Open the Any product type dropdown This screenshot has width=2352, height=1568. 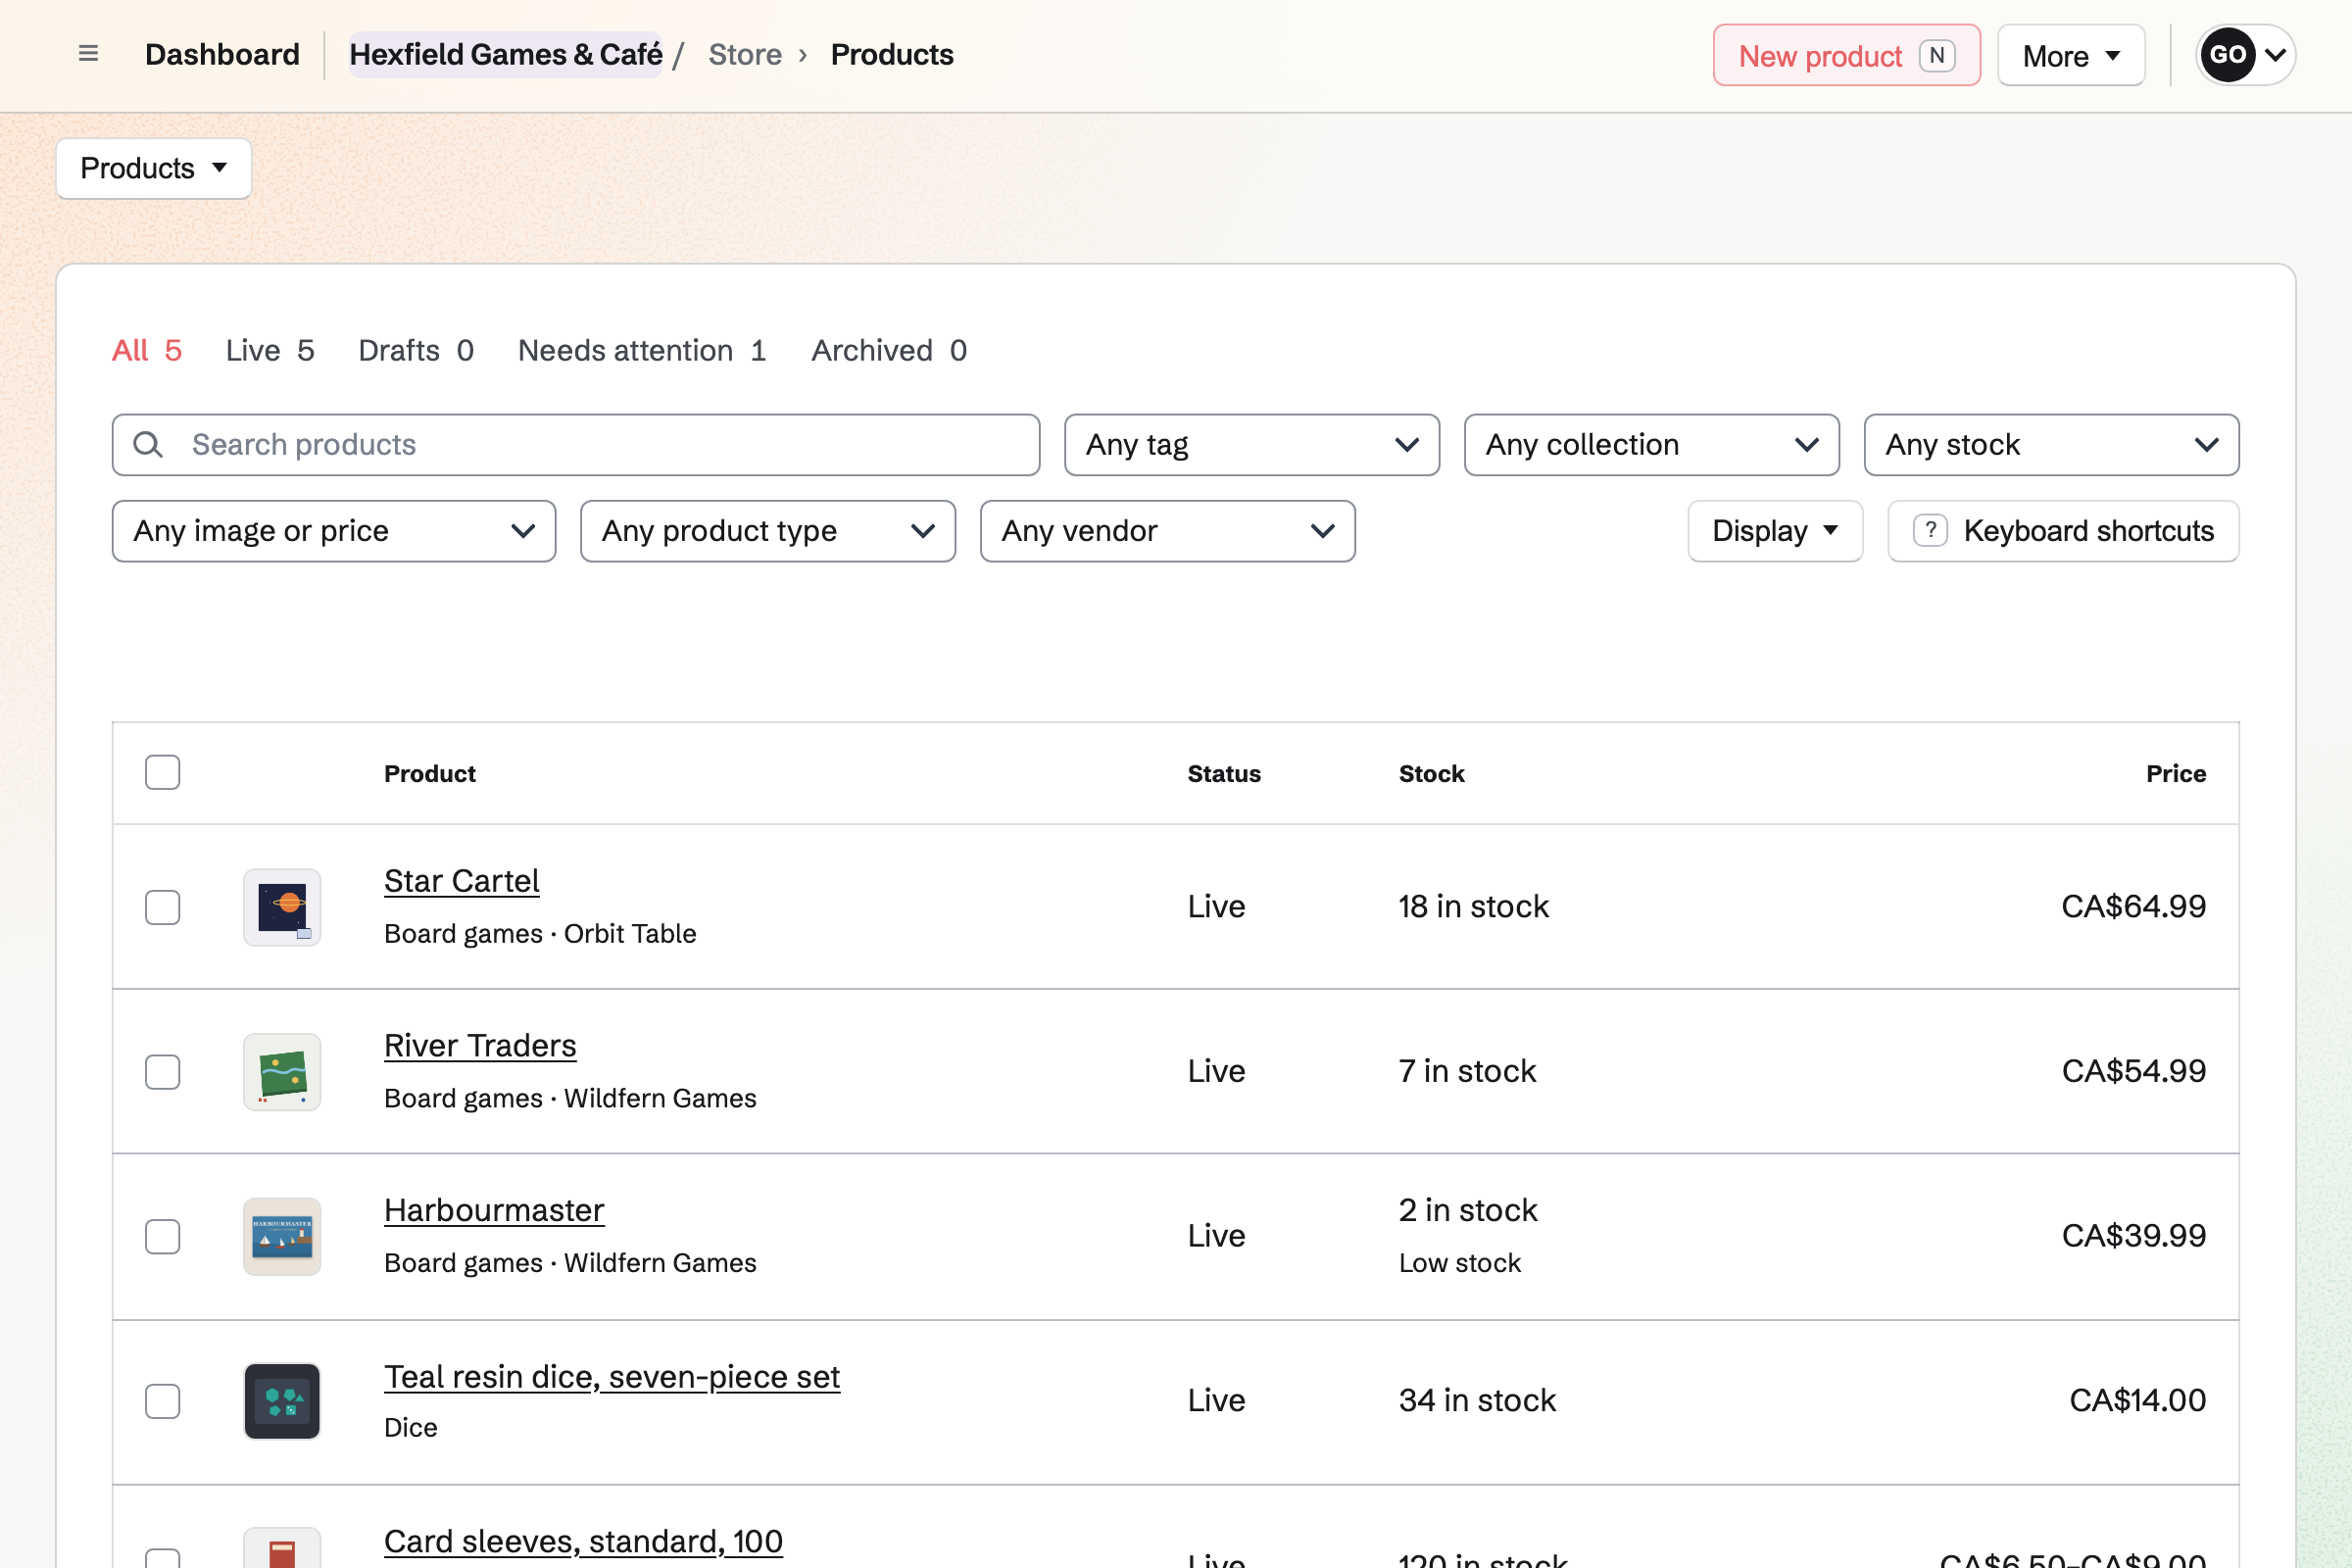(x=768, y=531)
